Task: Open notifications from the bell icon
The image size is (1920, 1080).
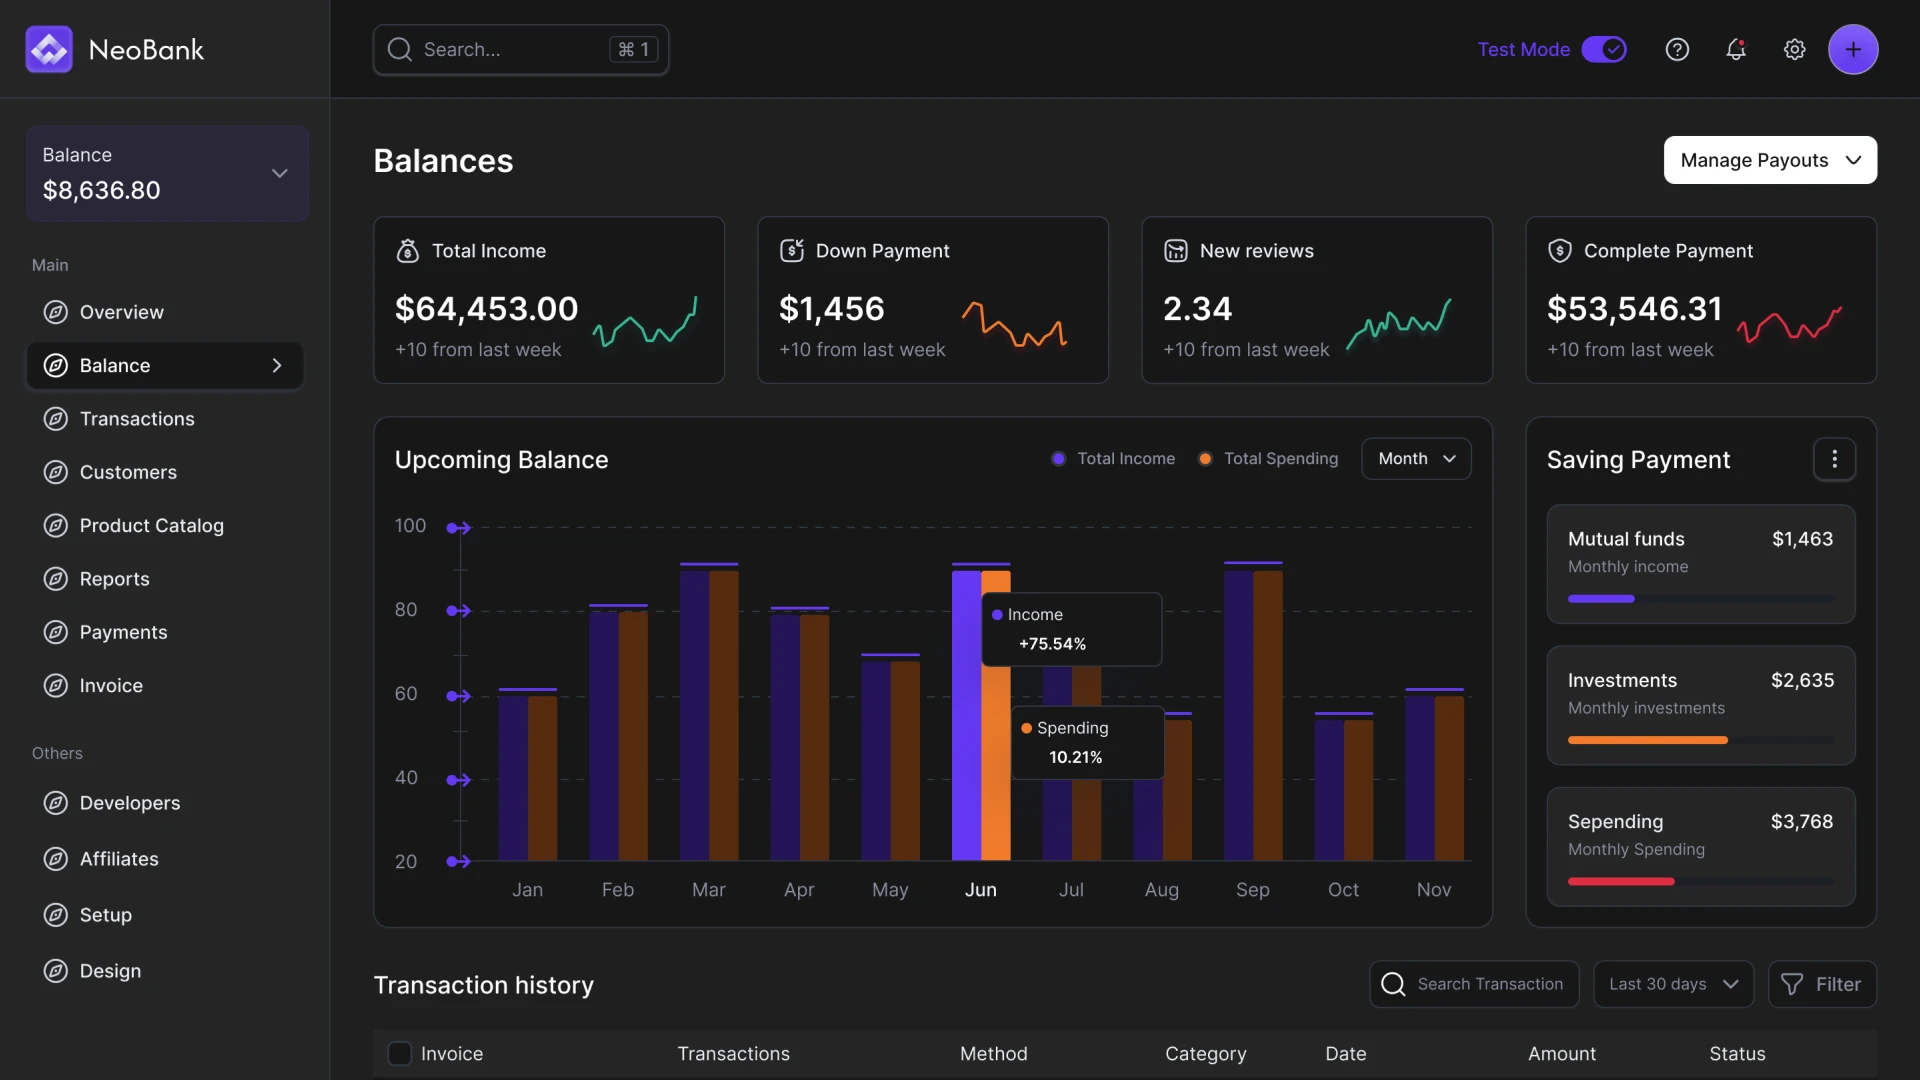Action: pyautogui.click(x=1737, y=49)
